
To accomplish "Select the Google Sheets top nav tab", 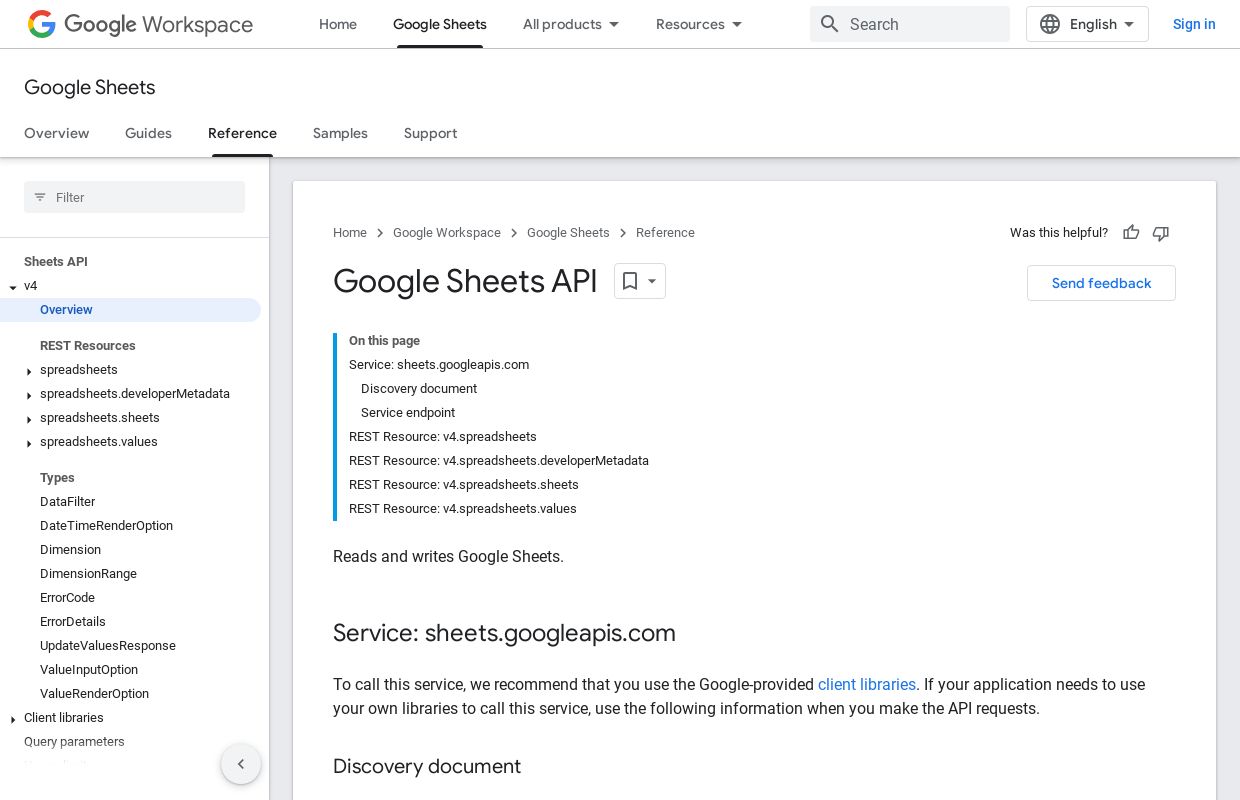I will click(x=440, y=24).
